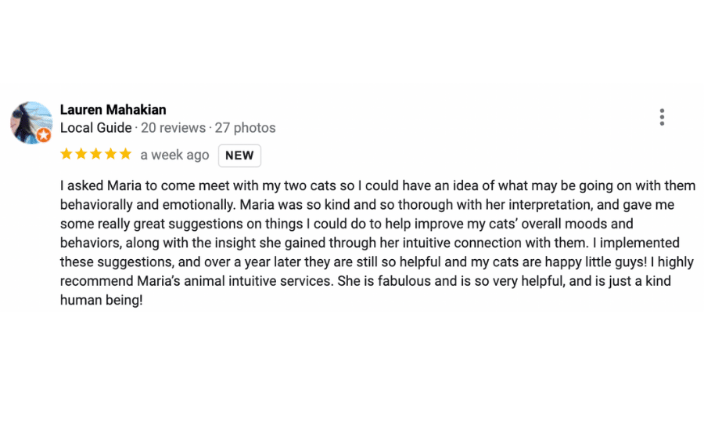
Task: Open the three-dot review options menu
Action: (662, 117)
